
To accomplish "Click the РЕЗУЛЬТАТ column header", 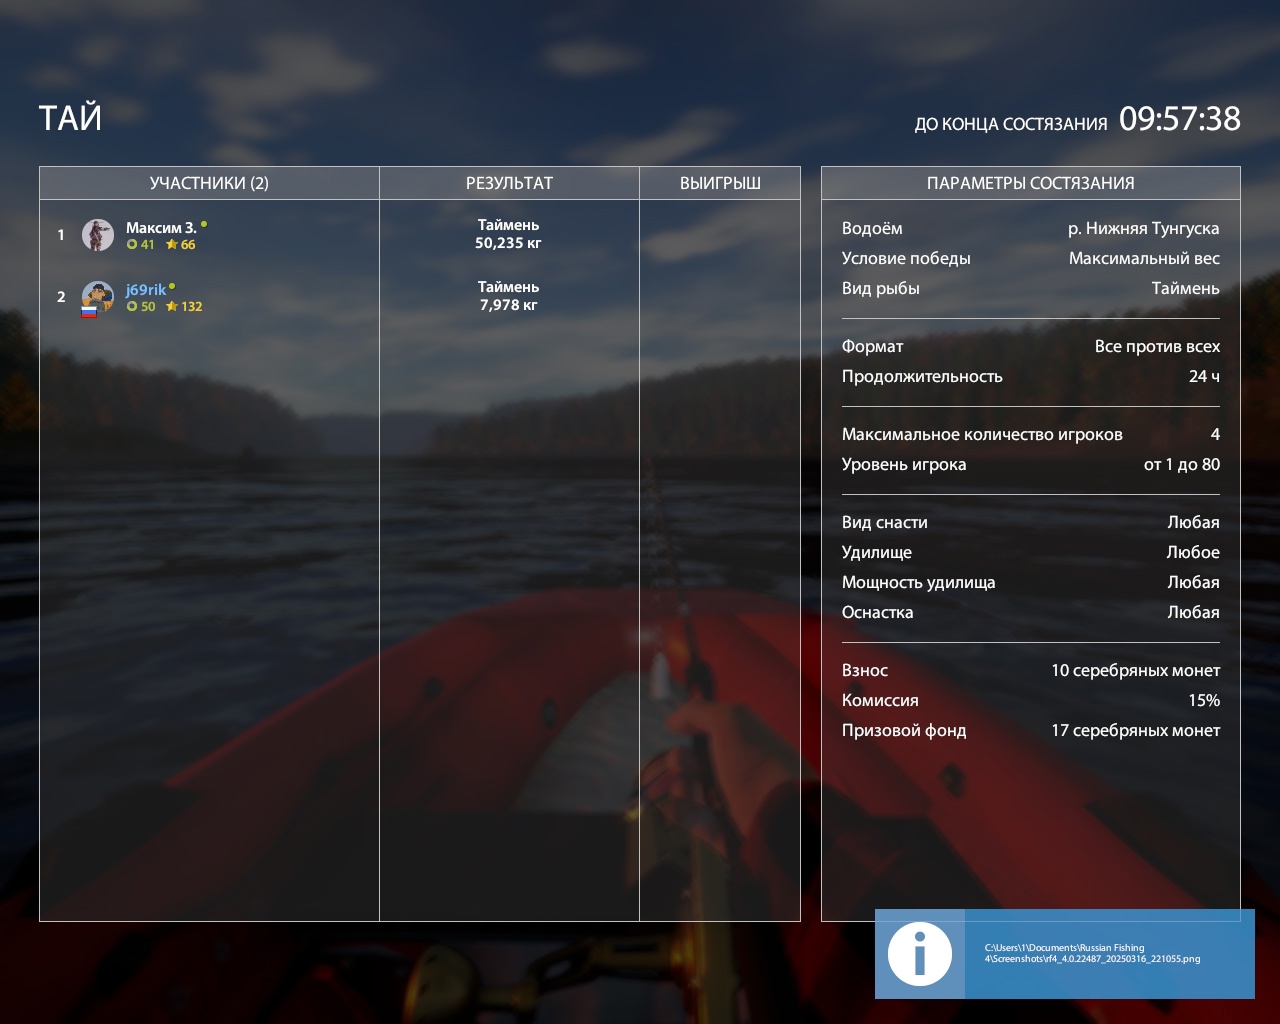I will 509,183.
